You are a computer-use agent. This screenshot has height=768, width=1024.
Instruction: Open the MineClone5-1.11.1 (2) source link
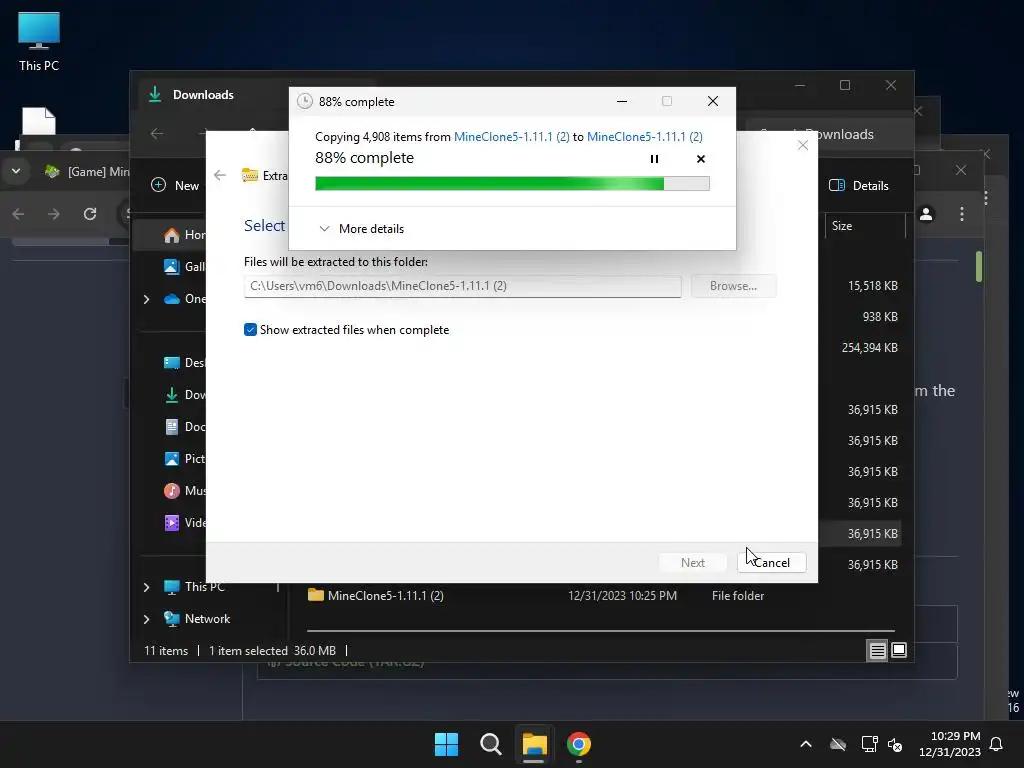[511, 136]
